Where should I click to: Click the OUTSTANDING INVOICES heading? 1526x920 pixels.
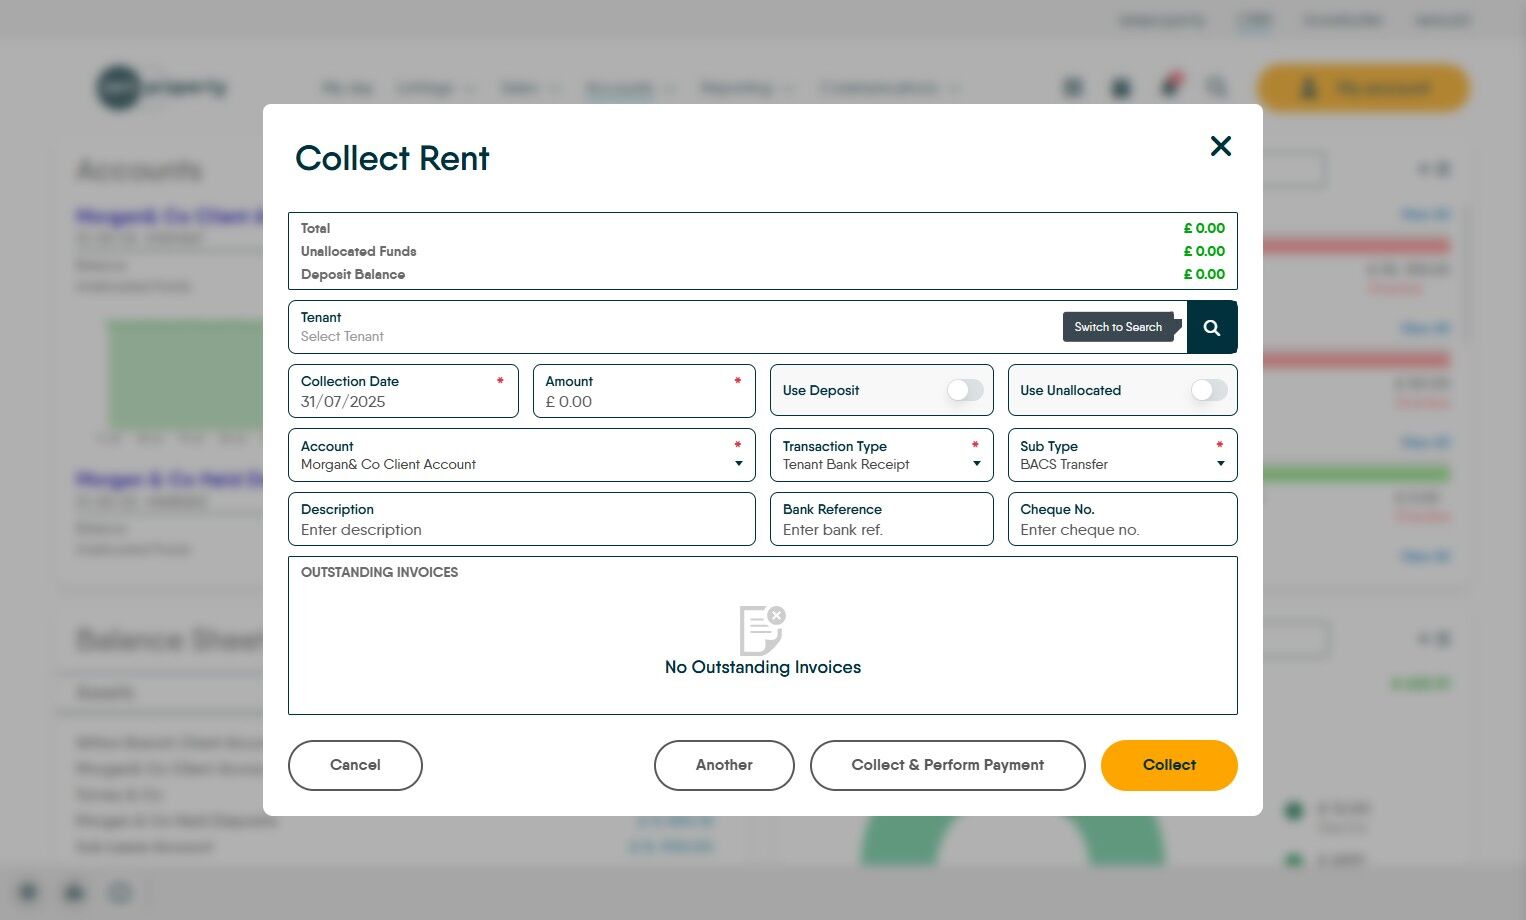(379, 572)
